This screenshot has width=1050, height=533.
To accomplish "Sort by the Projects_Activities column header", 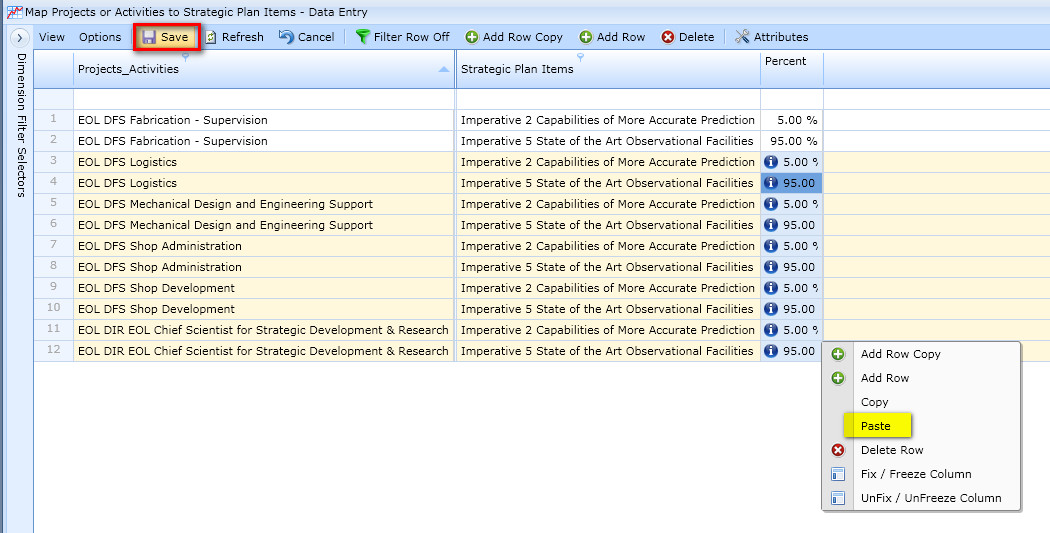I will 264,69.
